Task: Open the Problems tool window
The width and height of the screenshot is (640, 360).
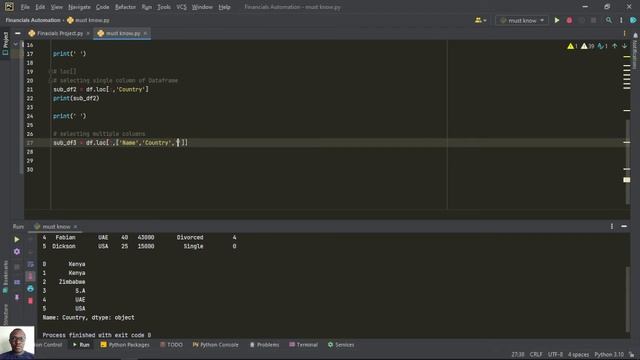Action: pyautogui.click(x=264, y=345)
